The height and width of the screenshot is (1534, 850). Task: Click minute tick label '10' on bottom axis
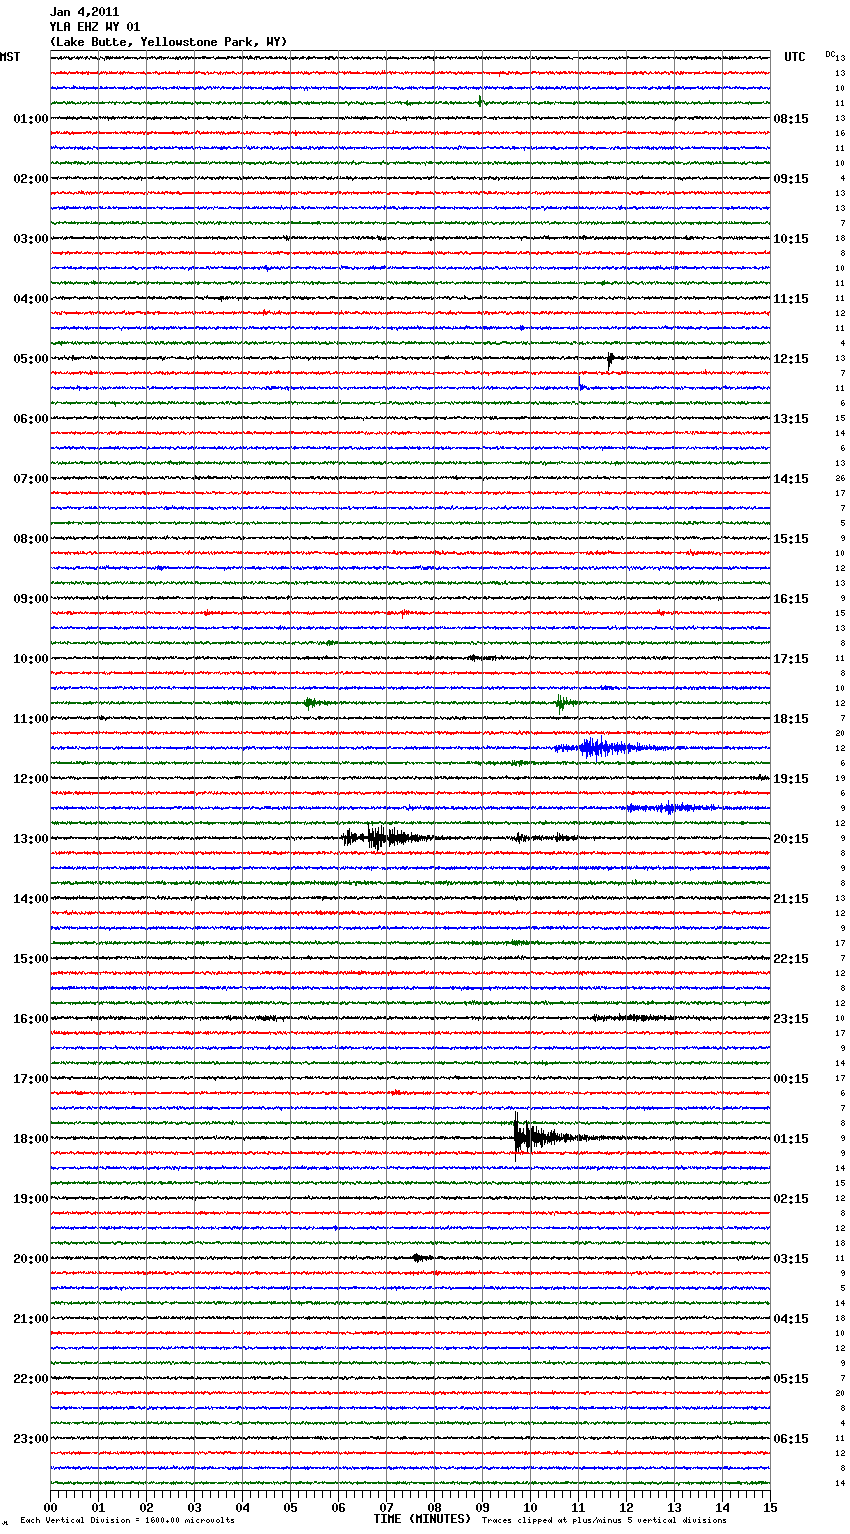click(x=530, y=1507)
